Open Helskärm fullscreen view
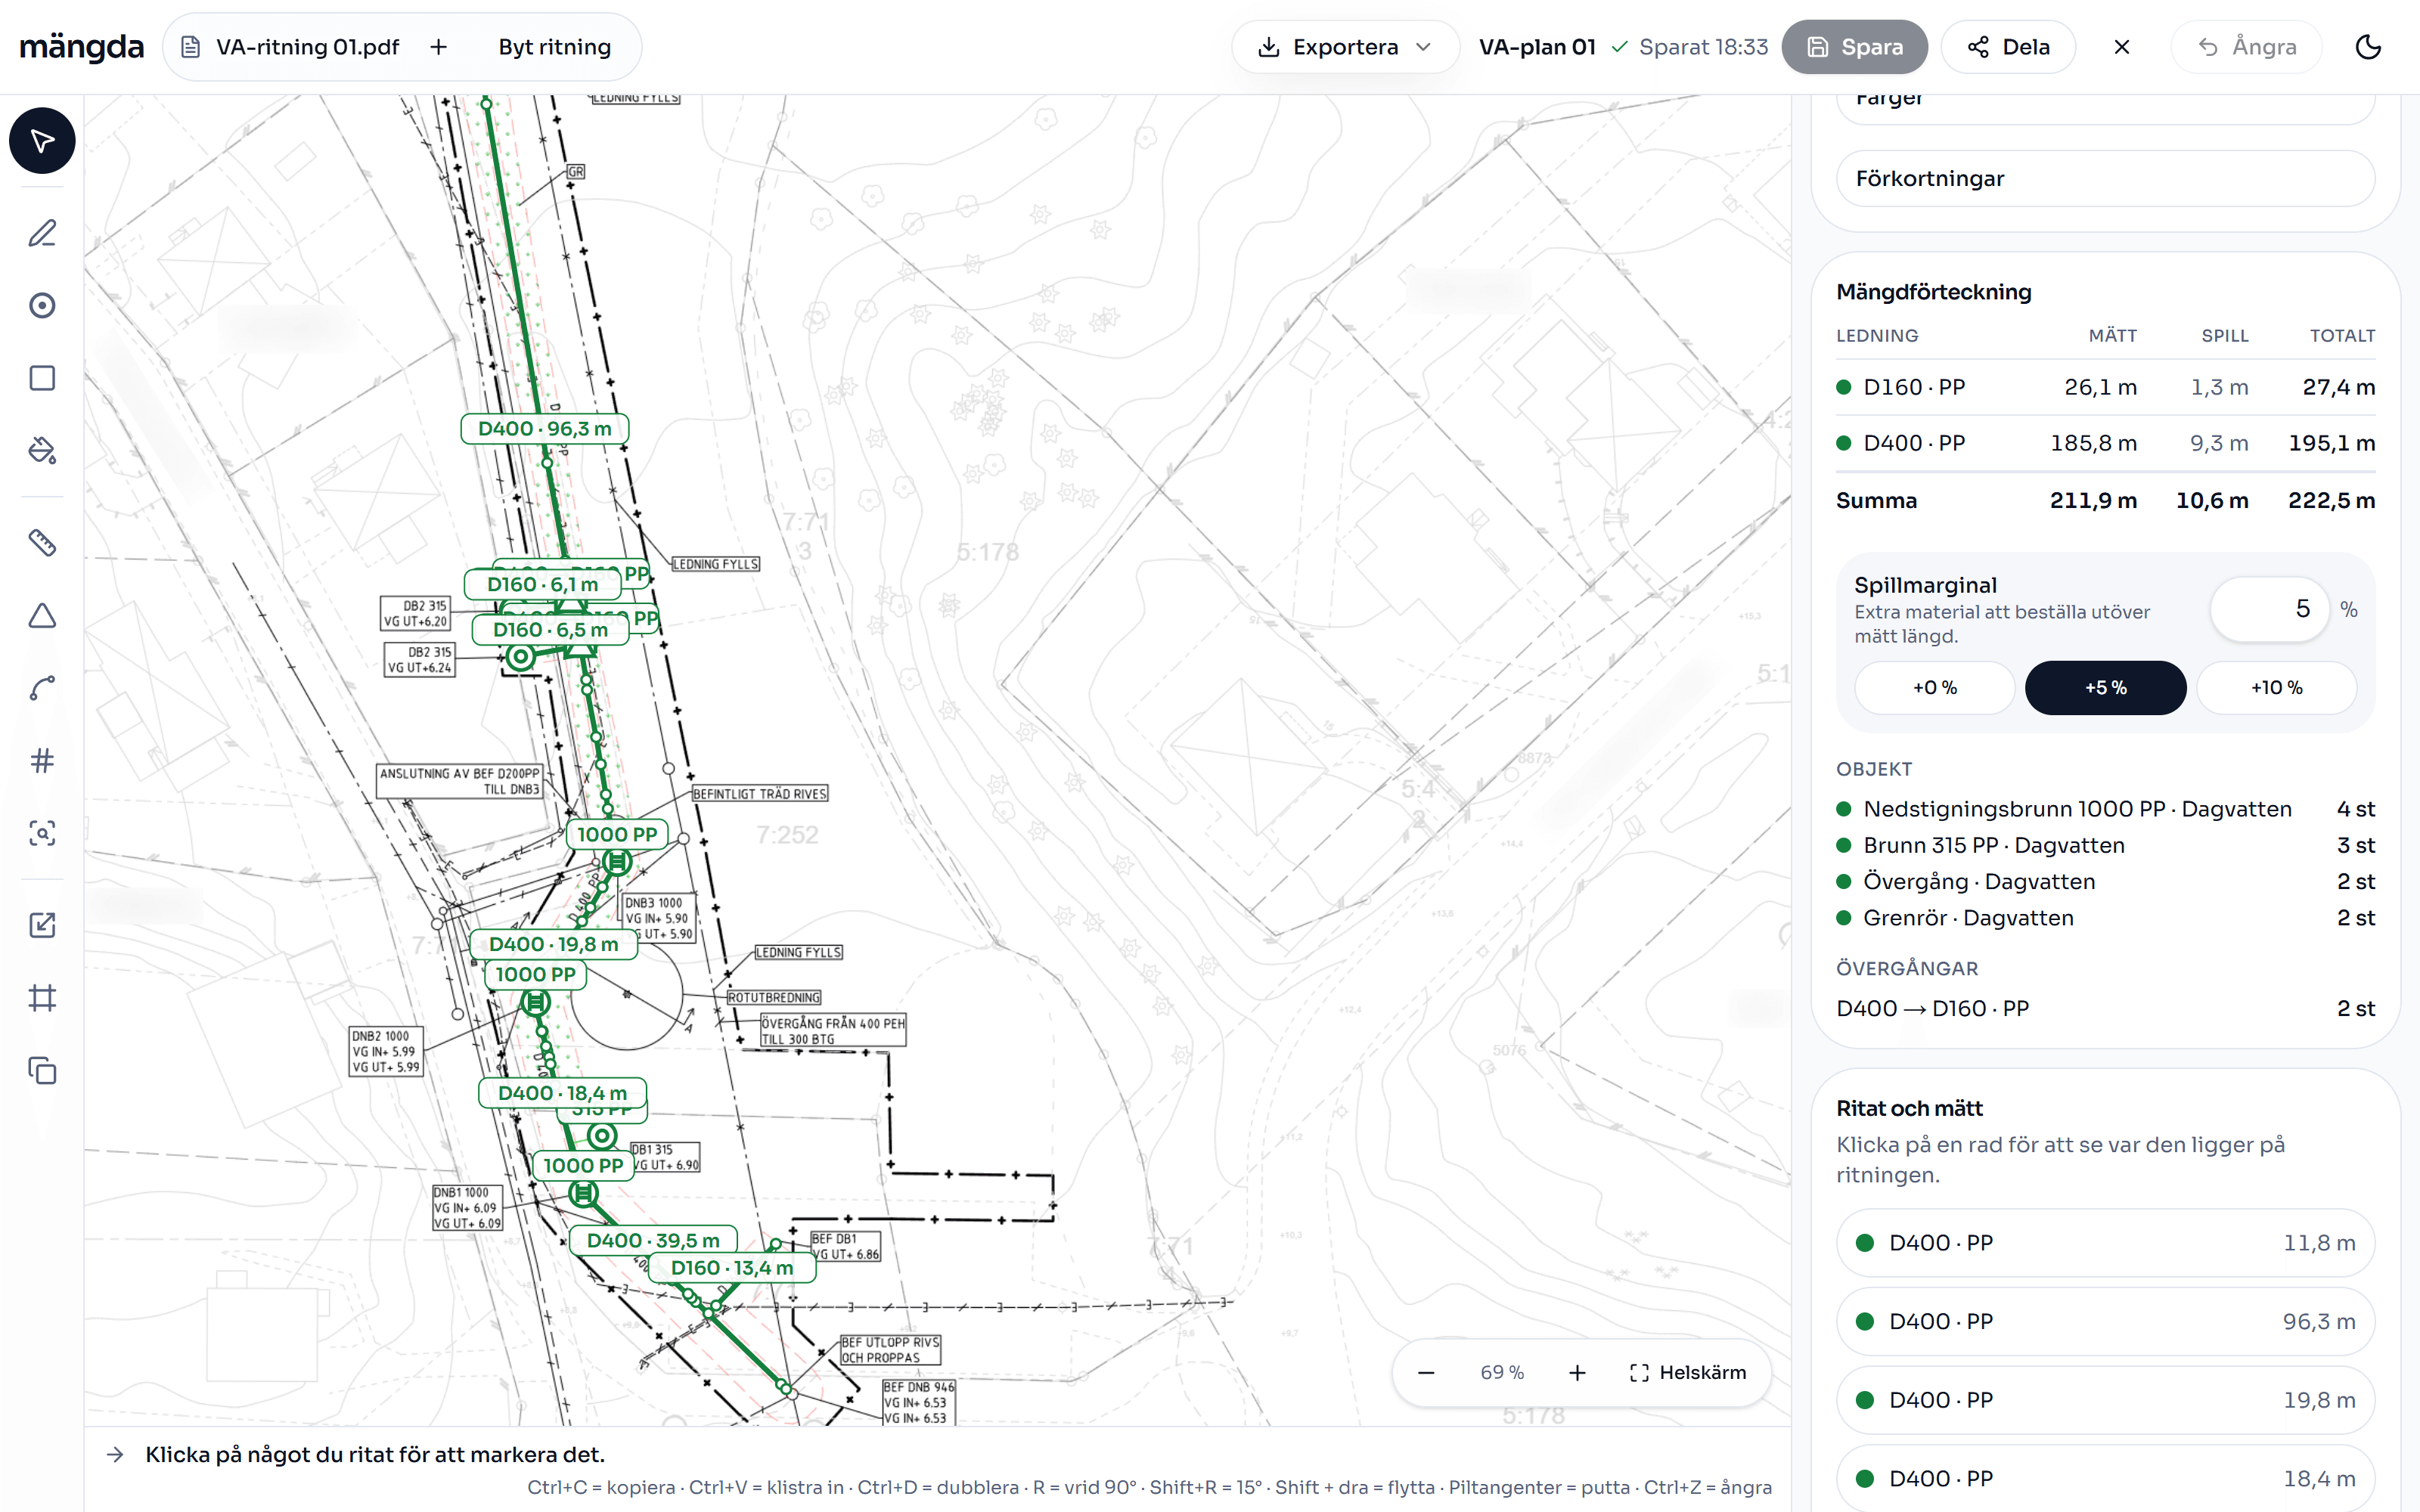The image size is (2420, 1512). coord(1688,1373)
